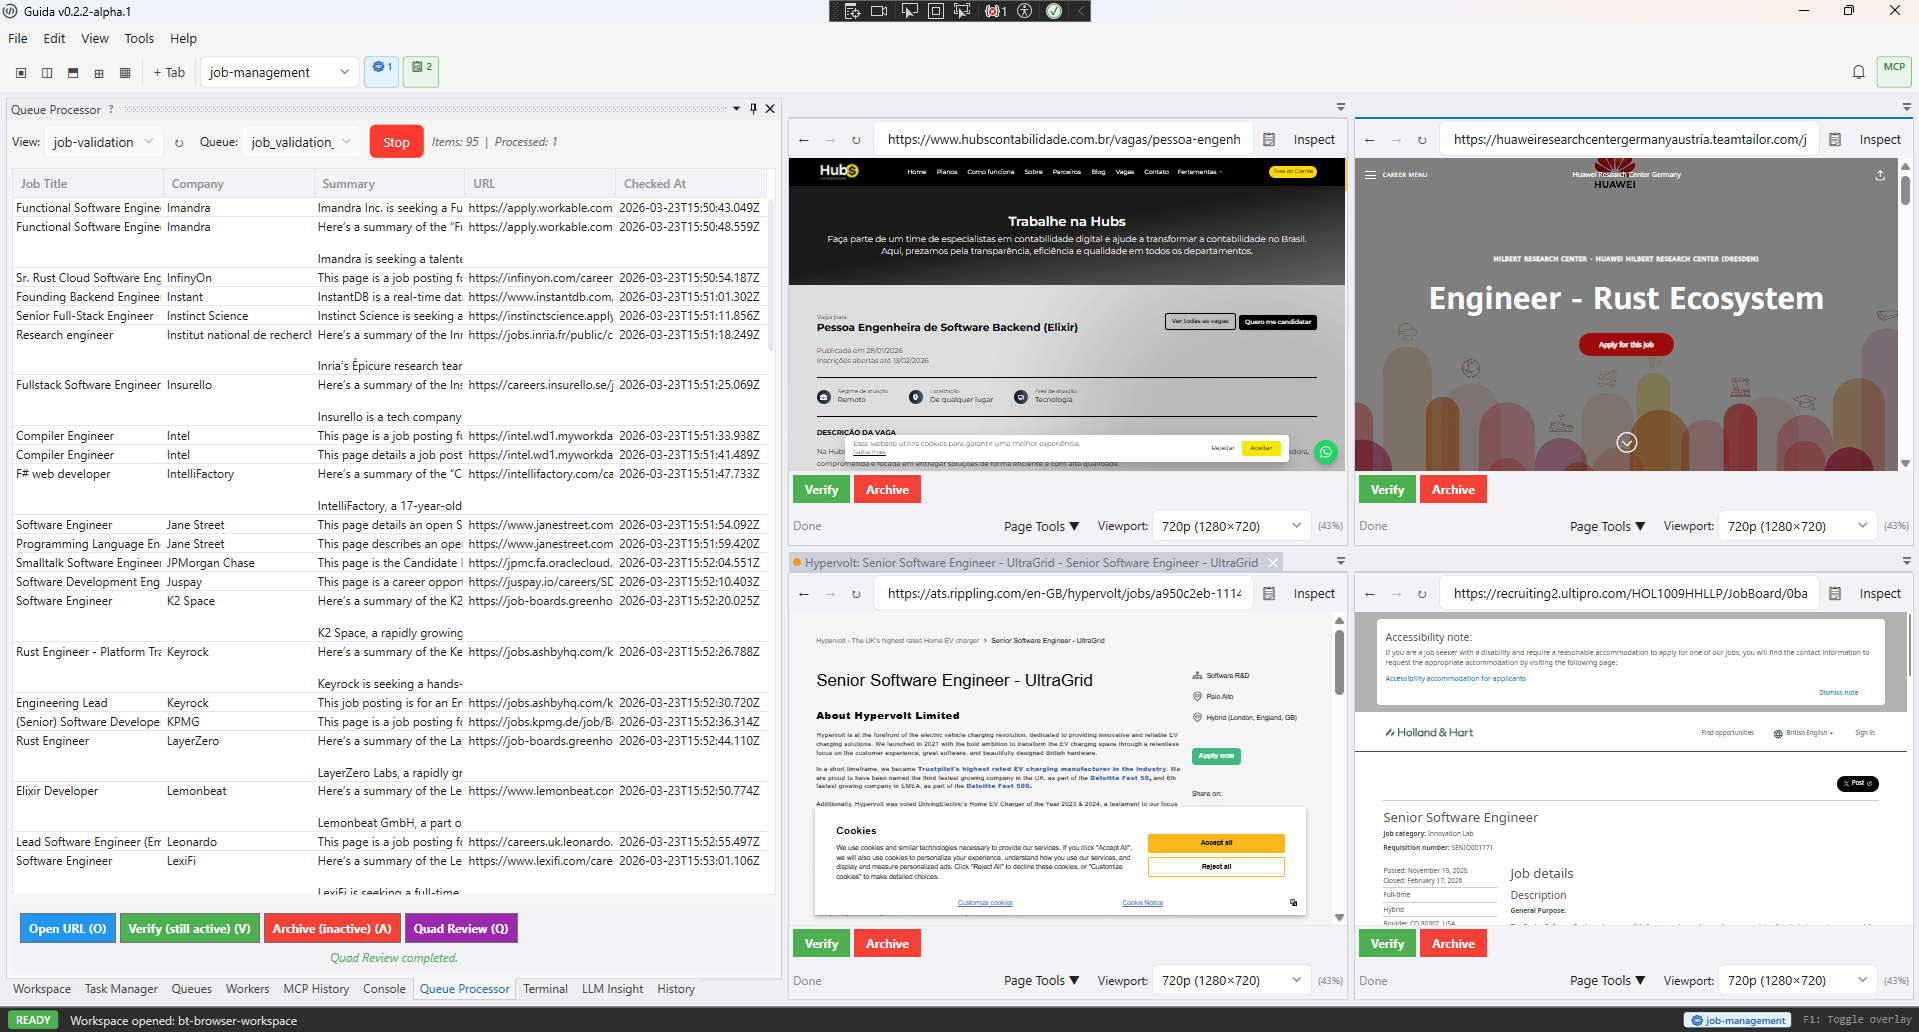This screenshot has width=1919, height=1032.
Task: Click the hubscontabilidade URL address field
Action: click(x=1064, y=140)
